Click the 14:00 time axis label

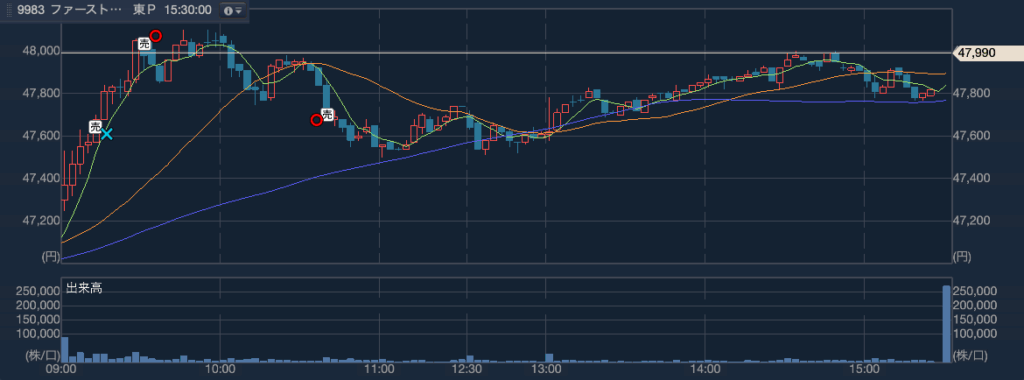point(704,370)
